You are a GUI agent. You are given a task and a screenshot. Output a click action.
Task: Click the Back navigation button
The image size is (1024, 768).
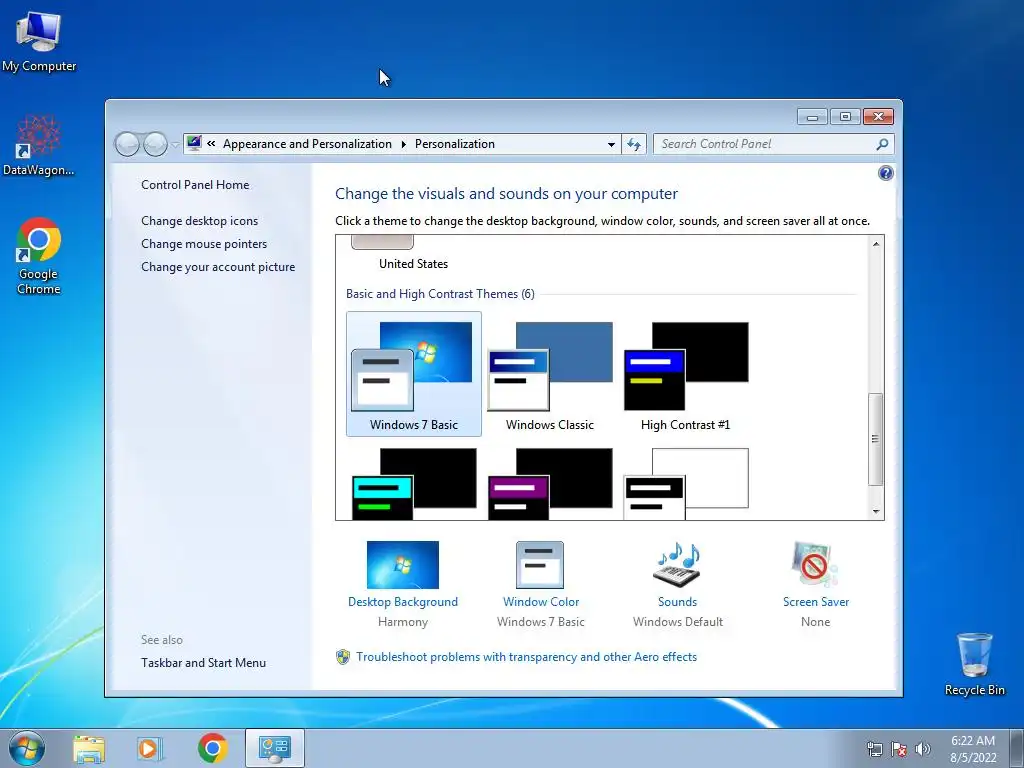[x=127, y=144]
